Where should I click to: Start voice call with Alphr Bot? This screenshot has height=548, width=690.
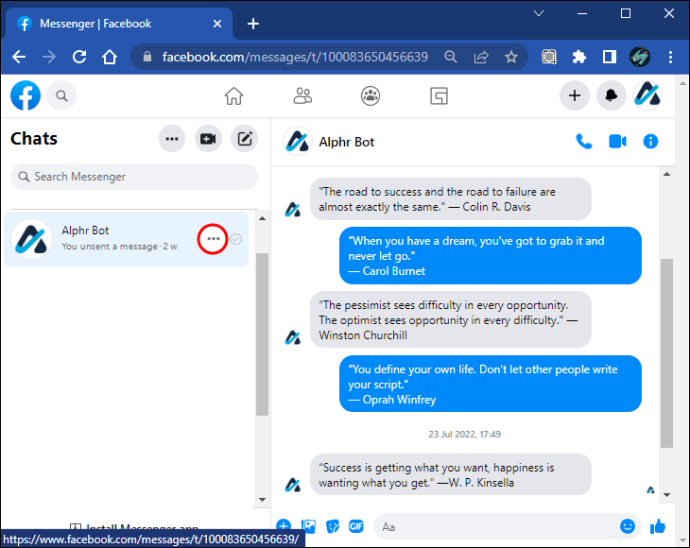pos(584,142)
